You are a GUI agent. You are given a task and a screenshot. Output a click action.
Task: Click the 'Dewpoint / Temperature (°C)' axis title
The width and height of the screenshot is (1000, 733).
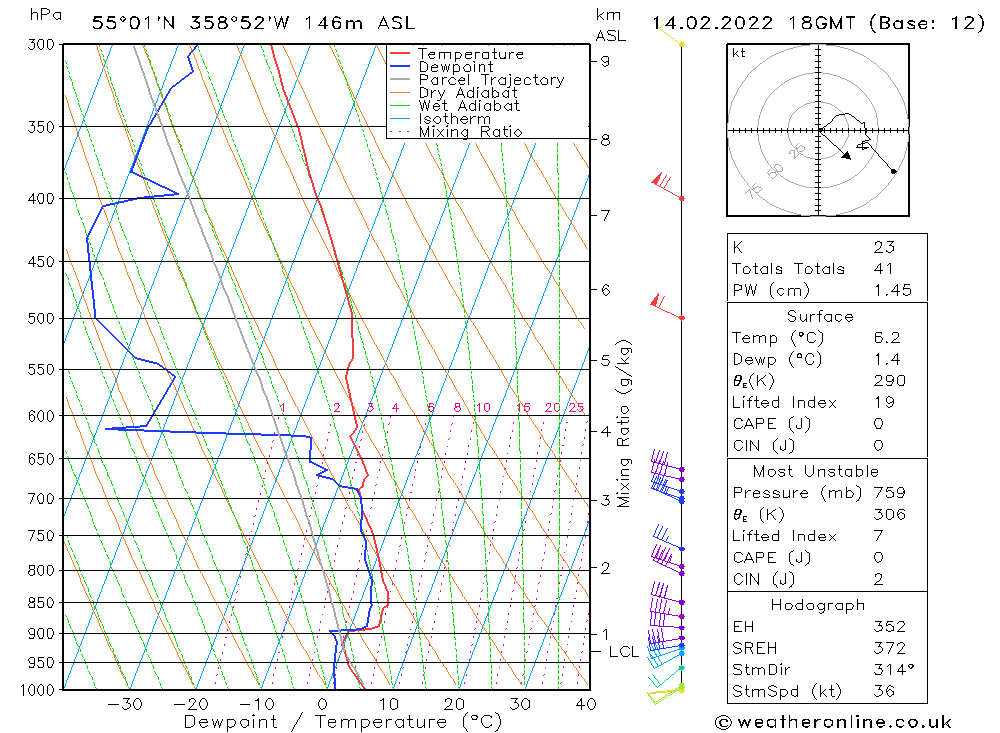(342, 722)
